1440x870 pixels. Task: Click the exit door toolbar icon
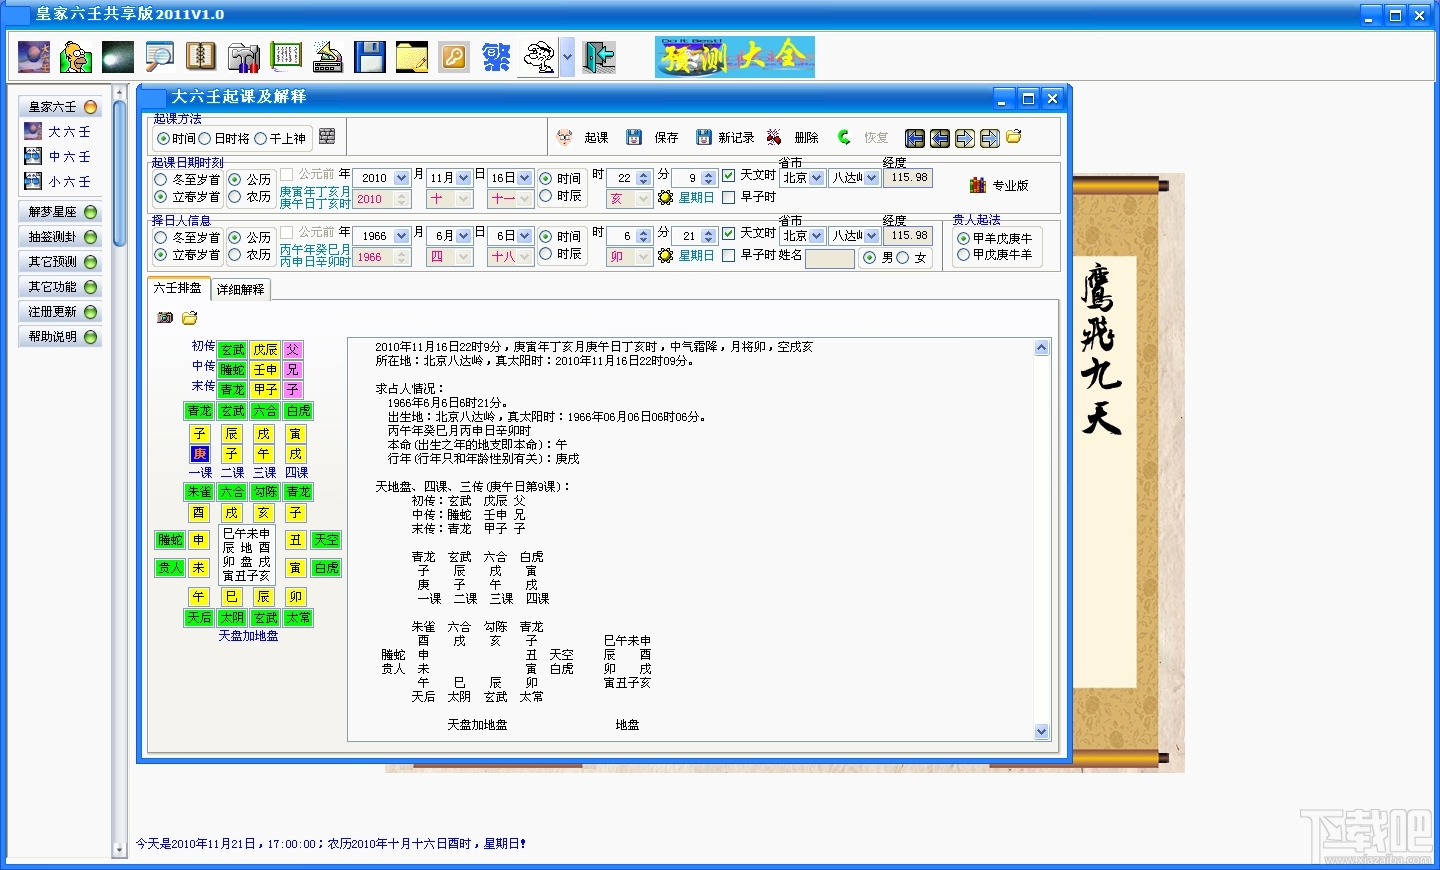[x=600, y=57]
